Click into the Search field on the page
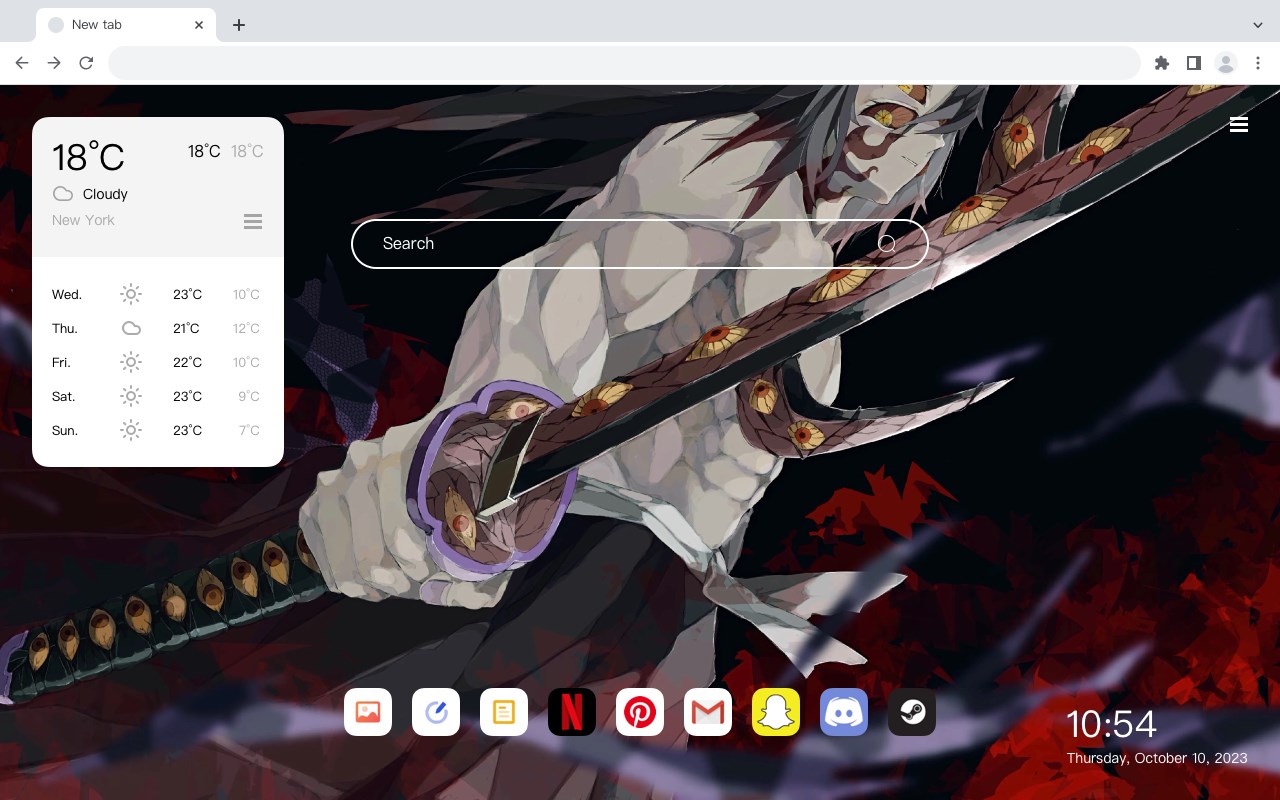The width and height of the screenshot is (1280, 800). tap(640, 244)
